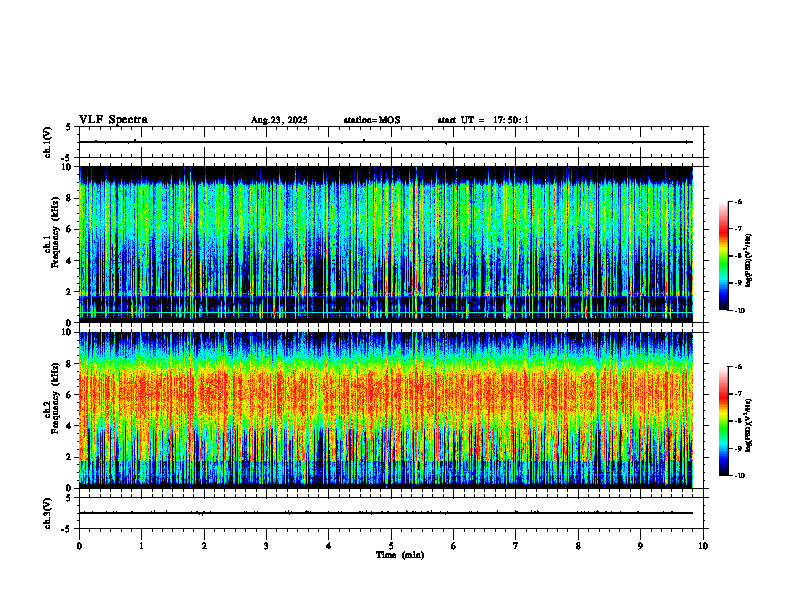Click time axis tick label "4"
The image size is (792, 612).
pyautogui.click(x=329, y=546)
